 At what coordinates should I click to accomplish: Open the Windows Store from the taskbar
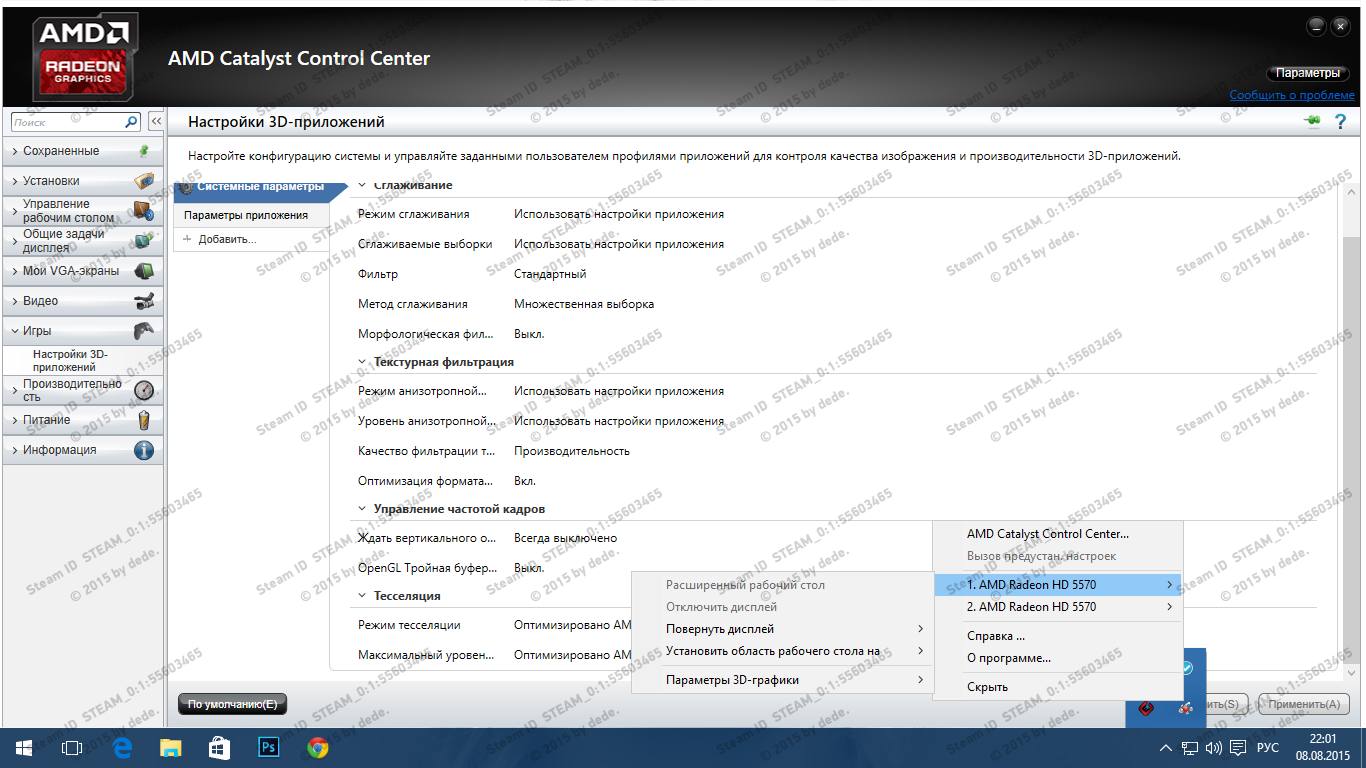(220, 747)
